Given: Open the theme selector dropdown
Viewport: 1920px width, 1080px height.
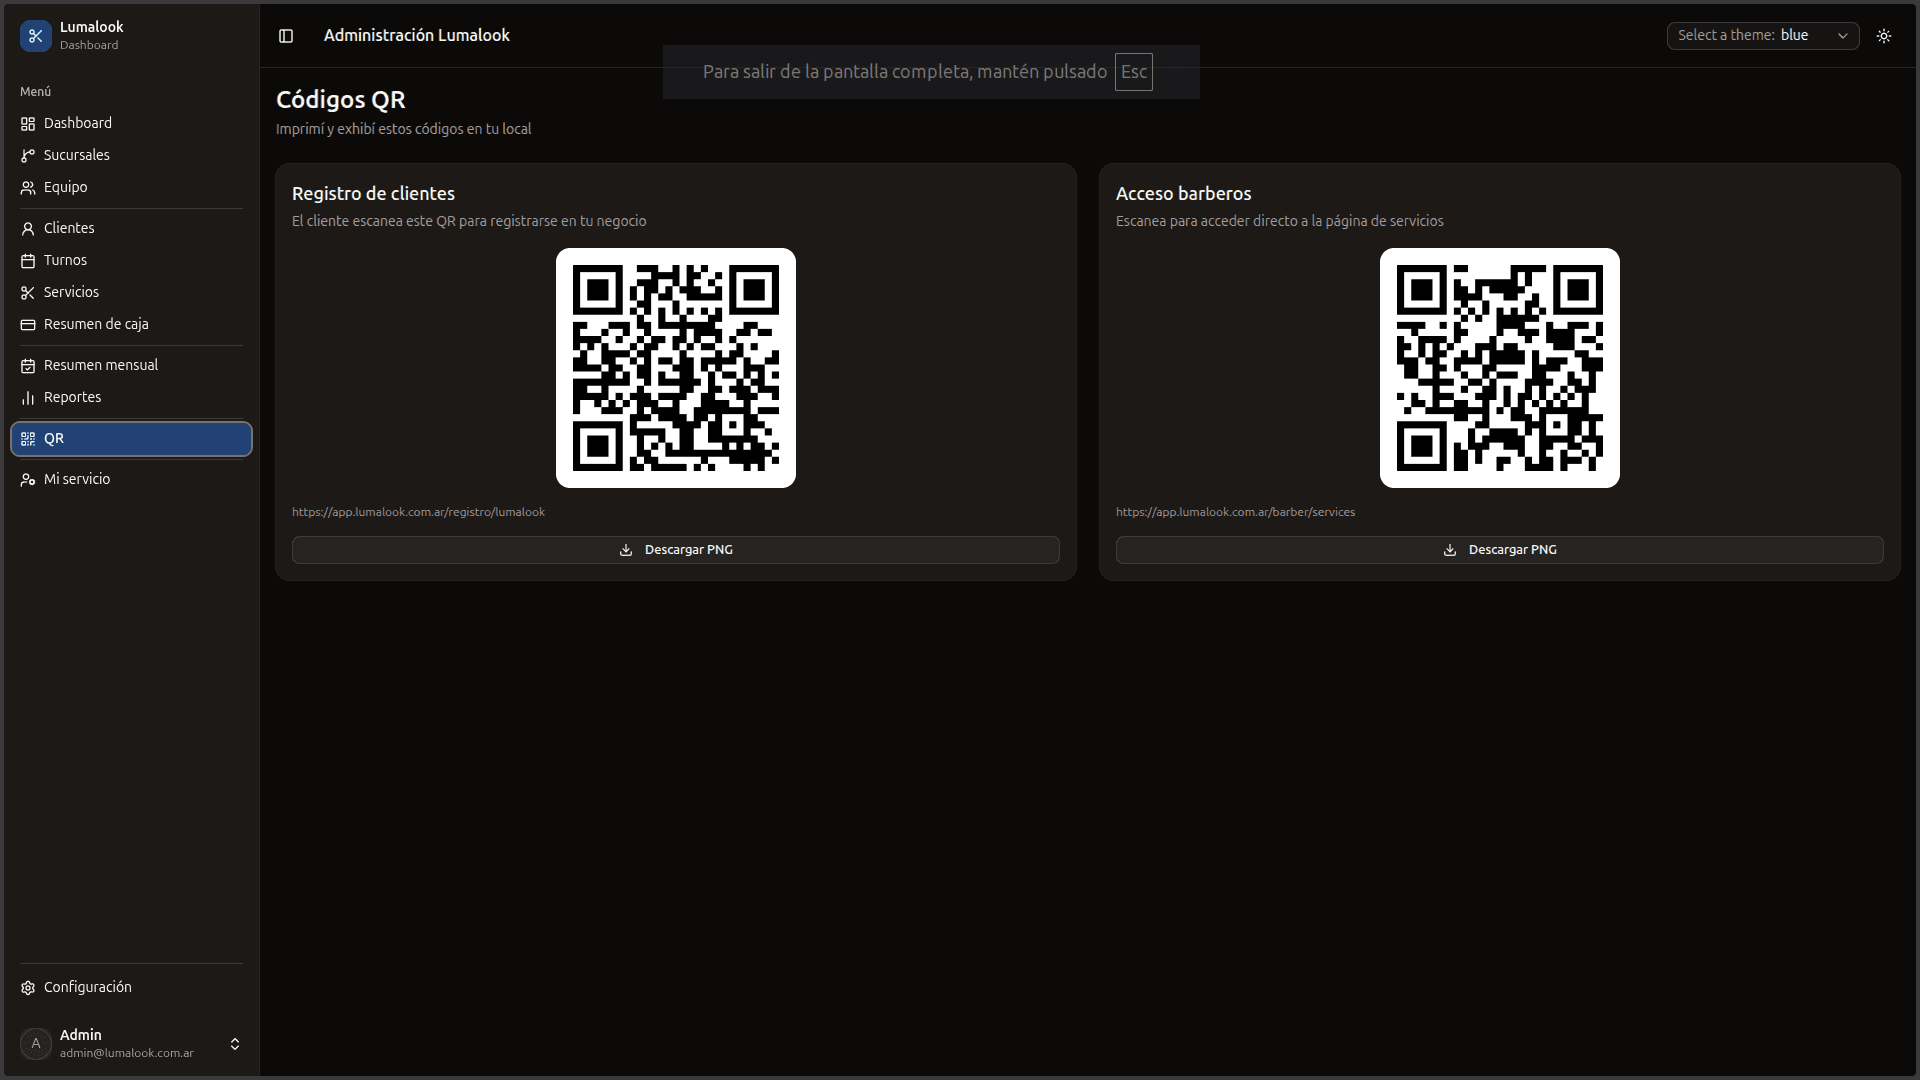Looking at the screenshot, I should 1763,36.
